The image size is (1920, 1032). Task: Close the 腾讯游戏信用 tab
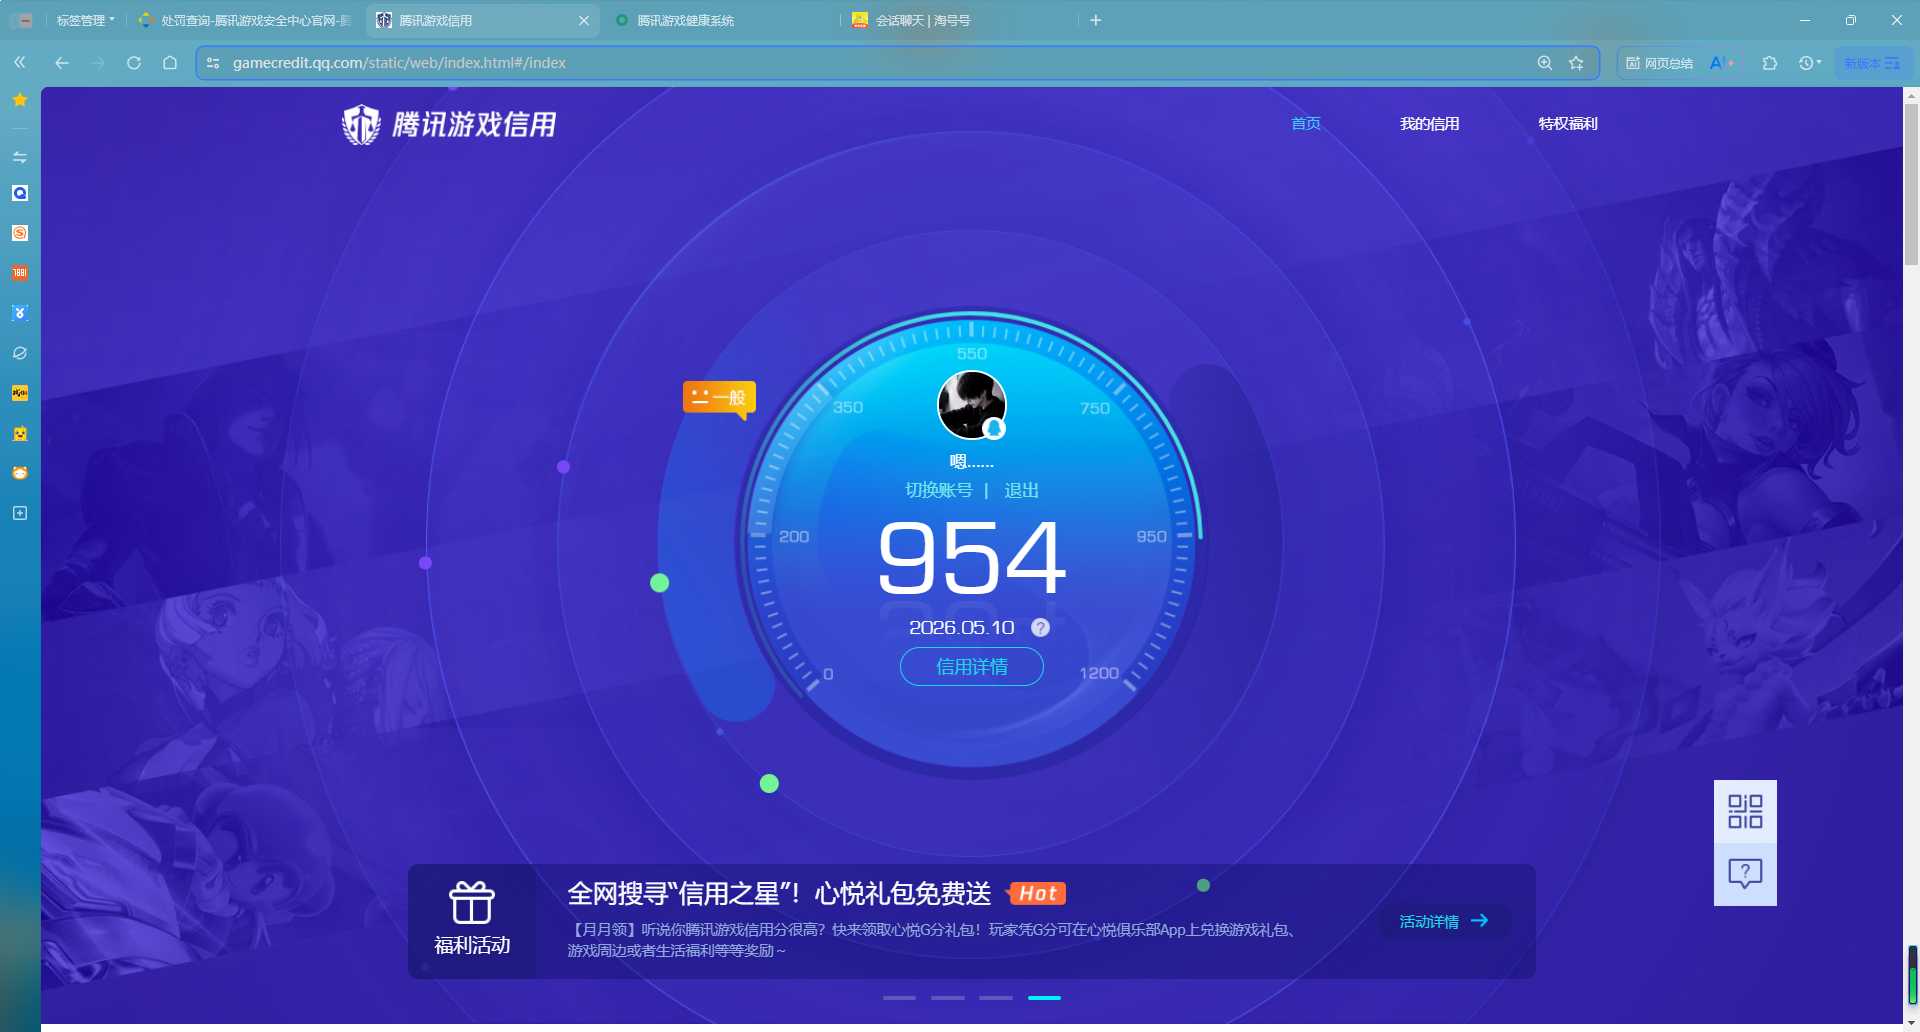coord(584,20)
